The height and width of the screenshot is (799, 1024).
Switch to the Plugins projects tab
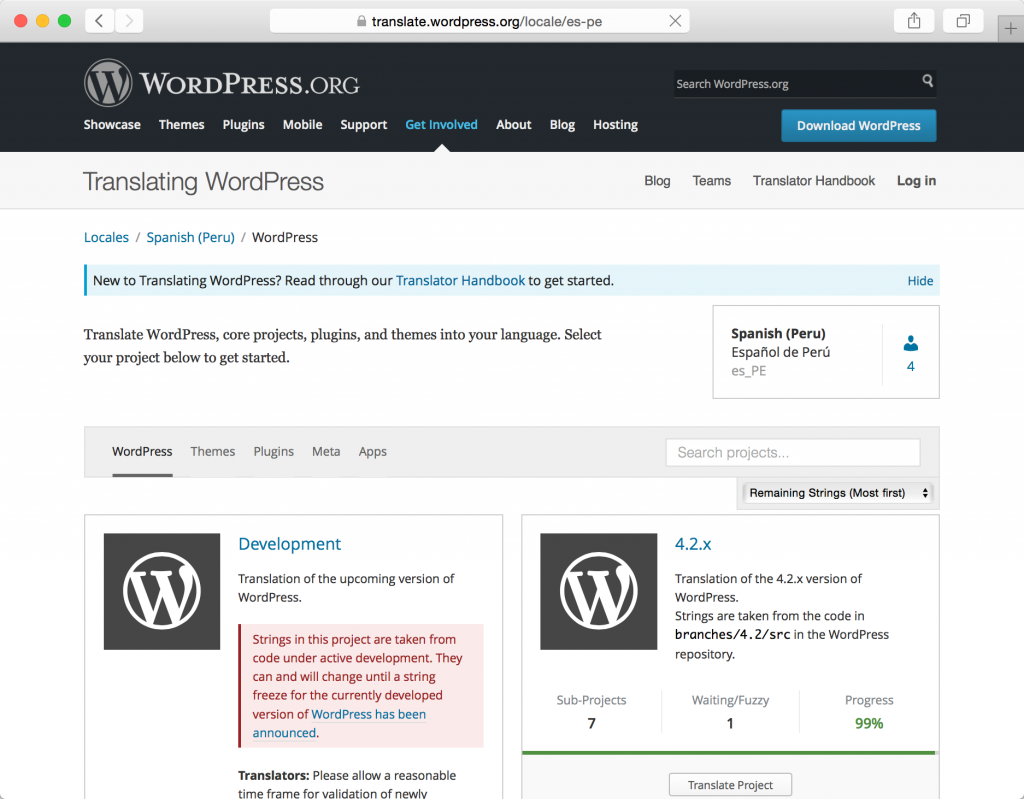click(x=274, y=451)
